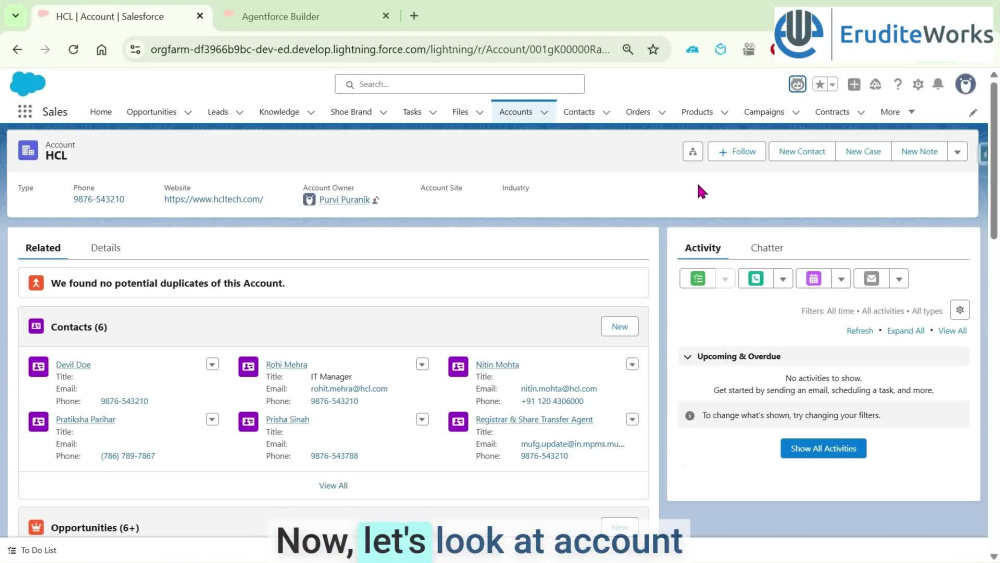Open Rohi Mehra contact actions menu
Viewport: 1000px width, 563px height.
[x=422, y=364]
